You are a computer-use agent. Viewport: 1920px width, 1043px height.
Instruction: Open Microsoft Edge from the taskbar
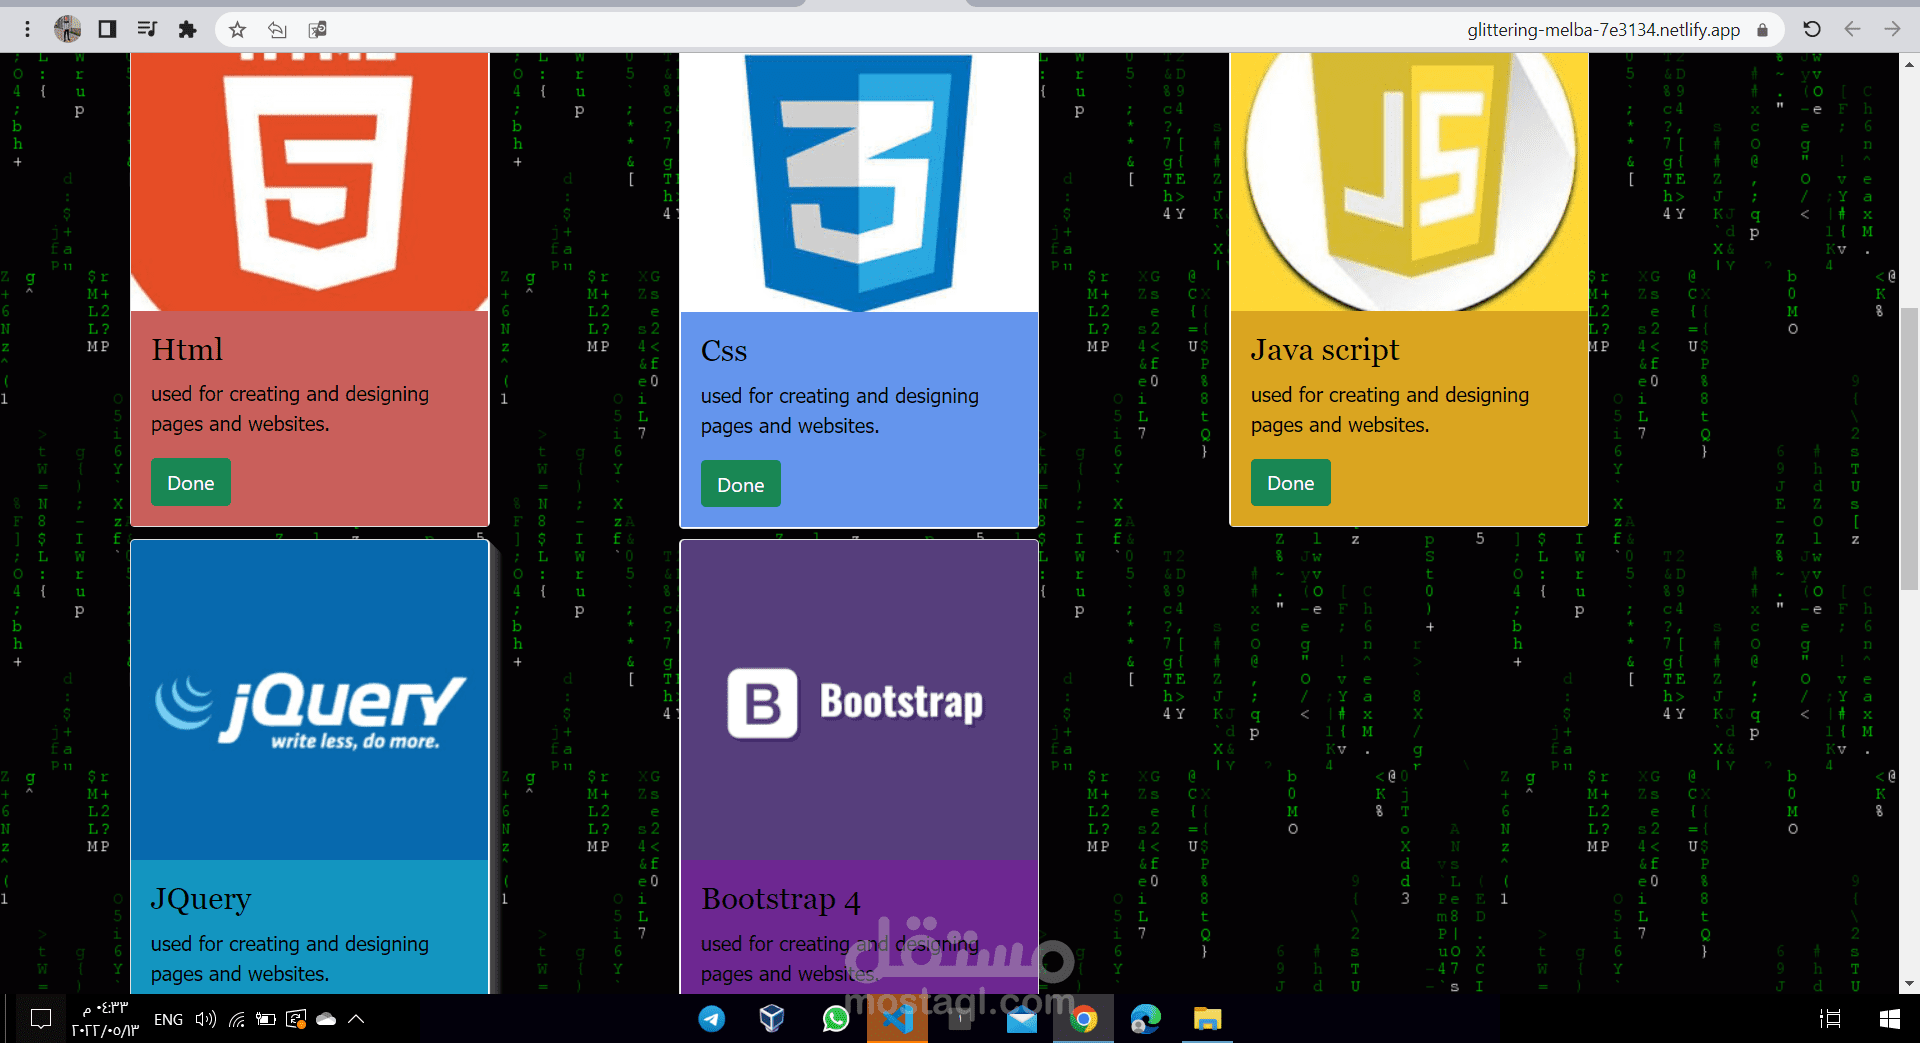click(1146, 1019)
